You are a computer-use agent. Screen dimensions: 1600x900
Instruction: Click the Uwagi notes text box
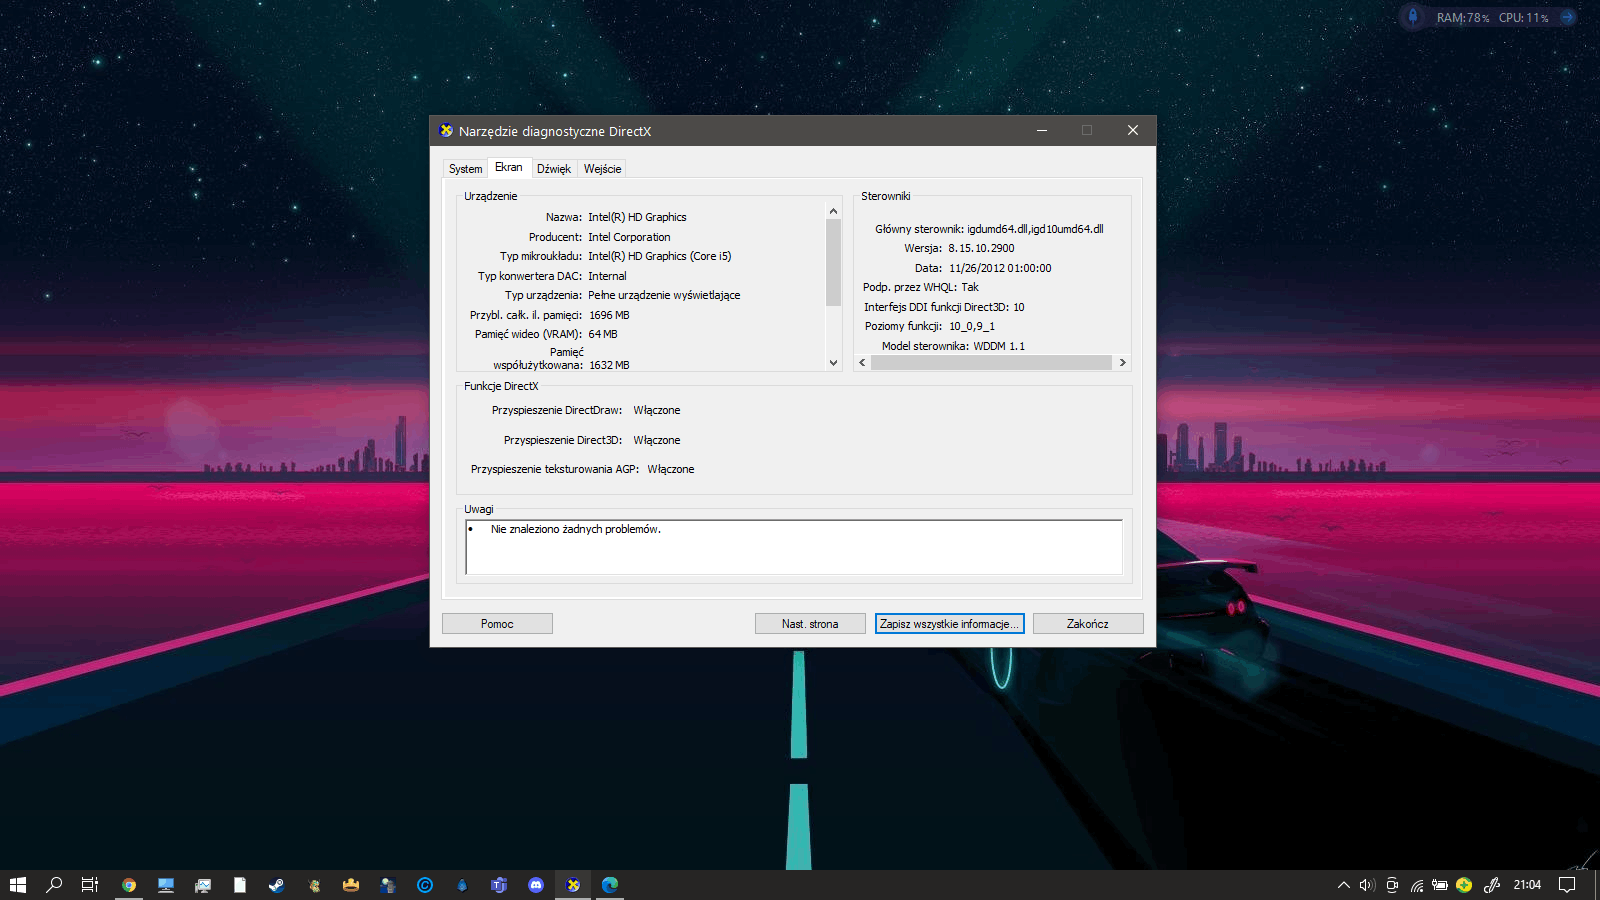794,547
